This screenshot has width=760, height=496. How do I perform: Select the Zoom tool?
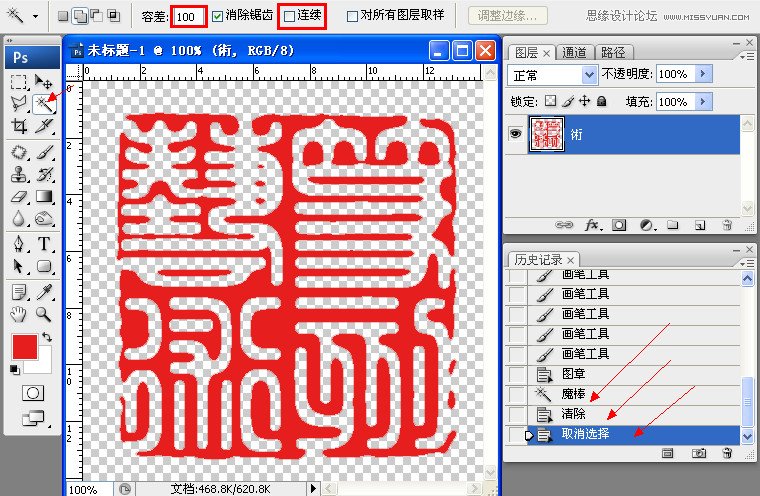point(44,314)
